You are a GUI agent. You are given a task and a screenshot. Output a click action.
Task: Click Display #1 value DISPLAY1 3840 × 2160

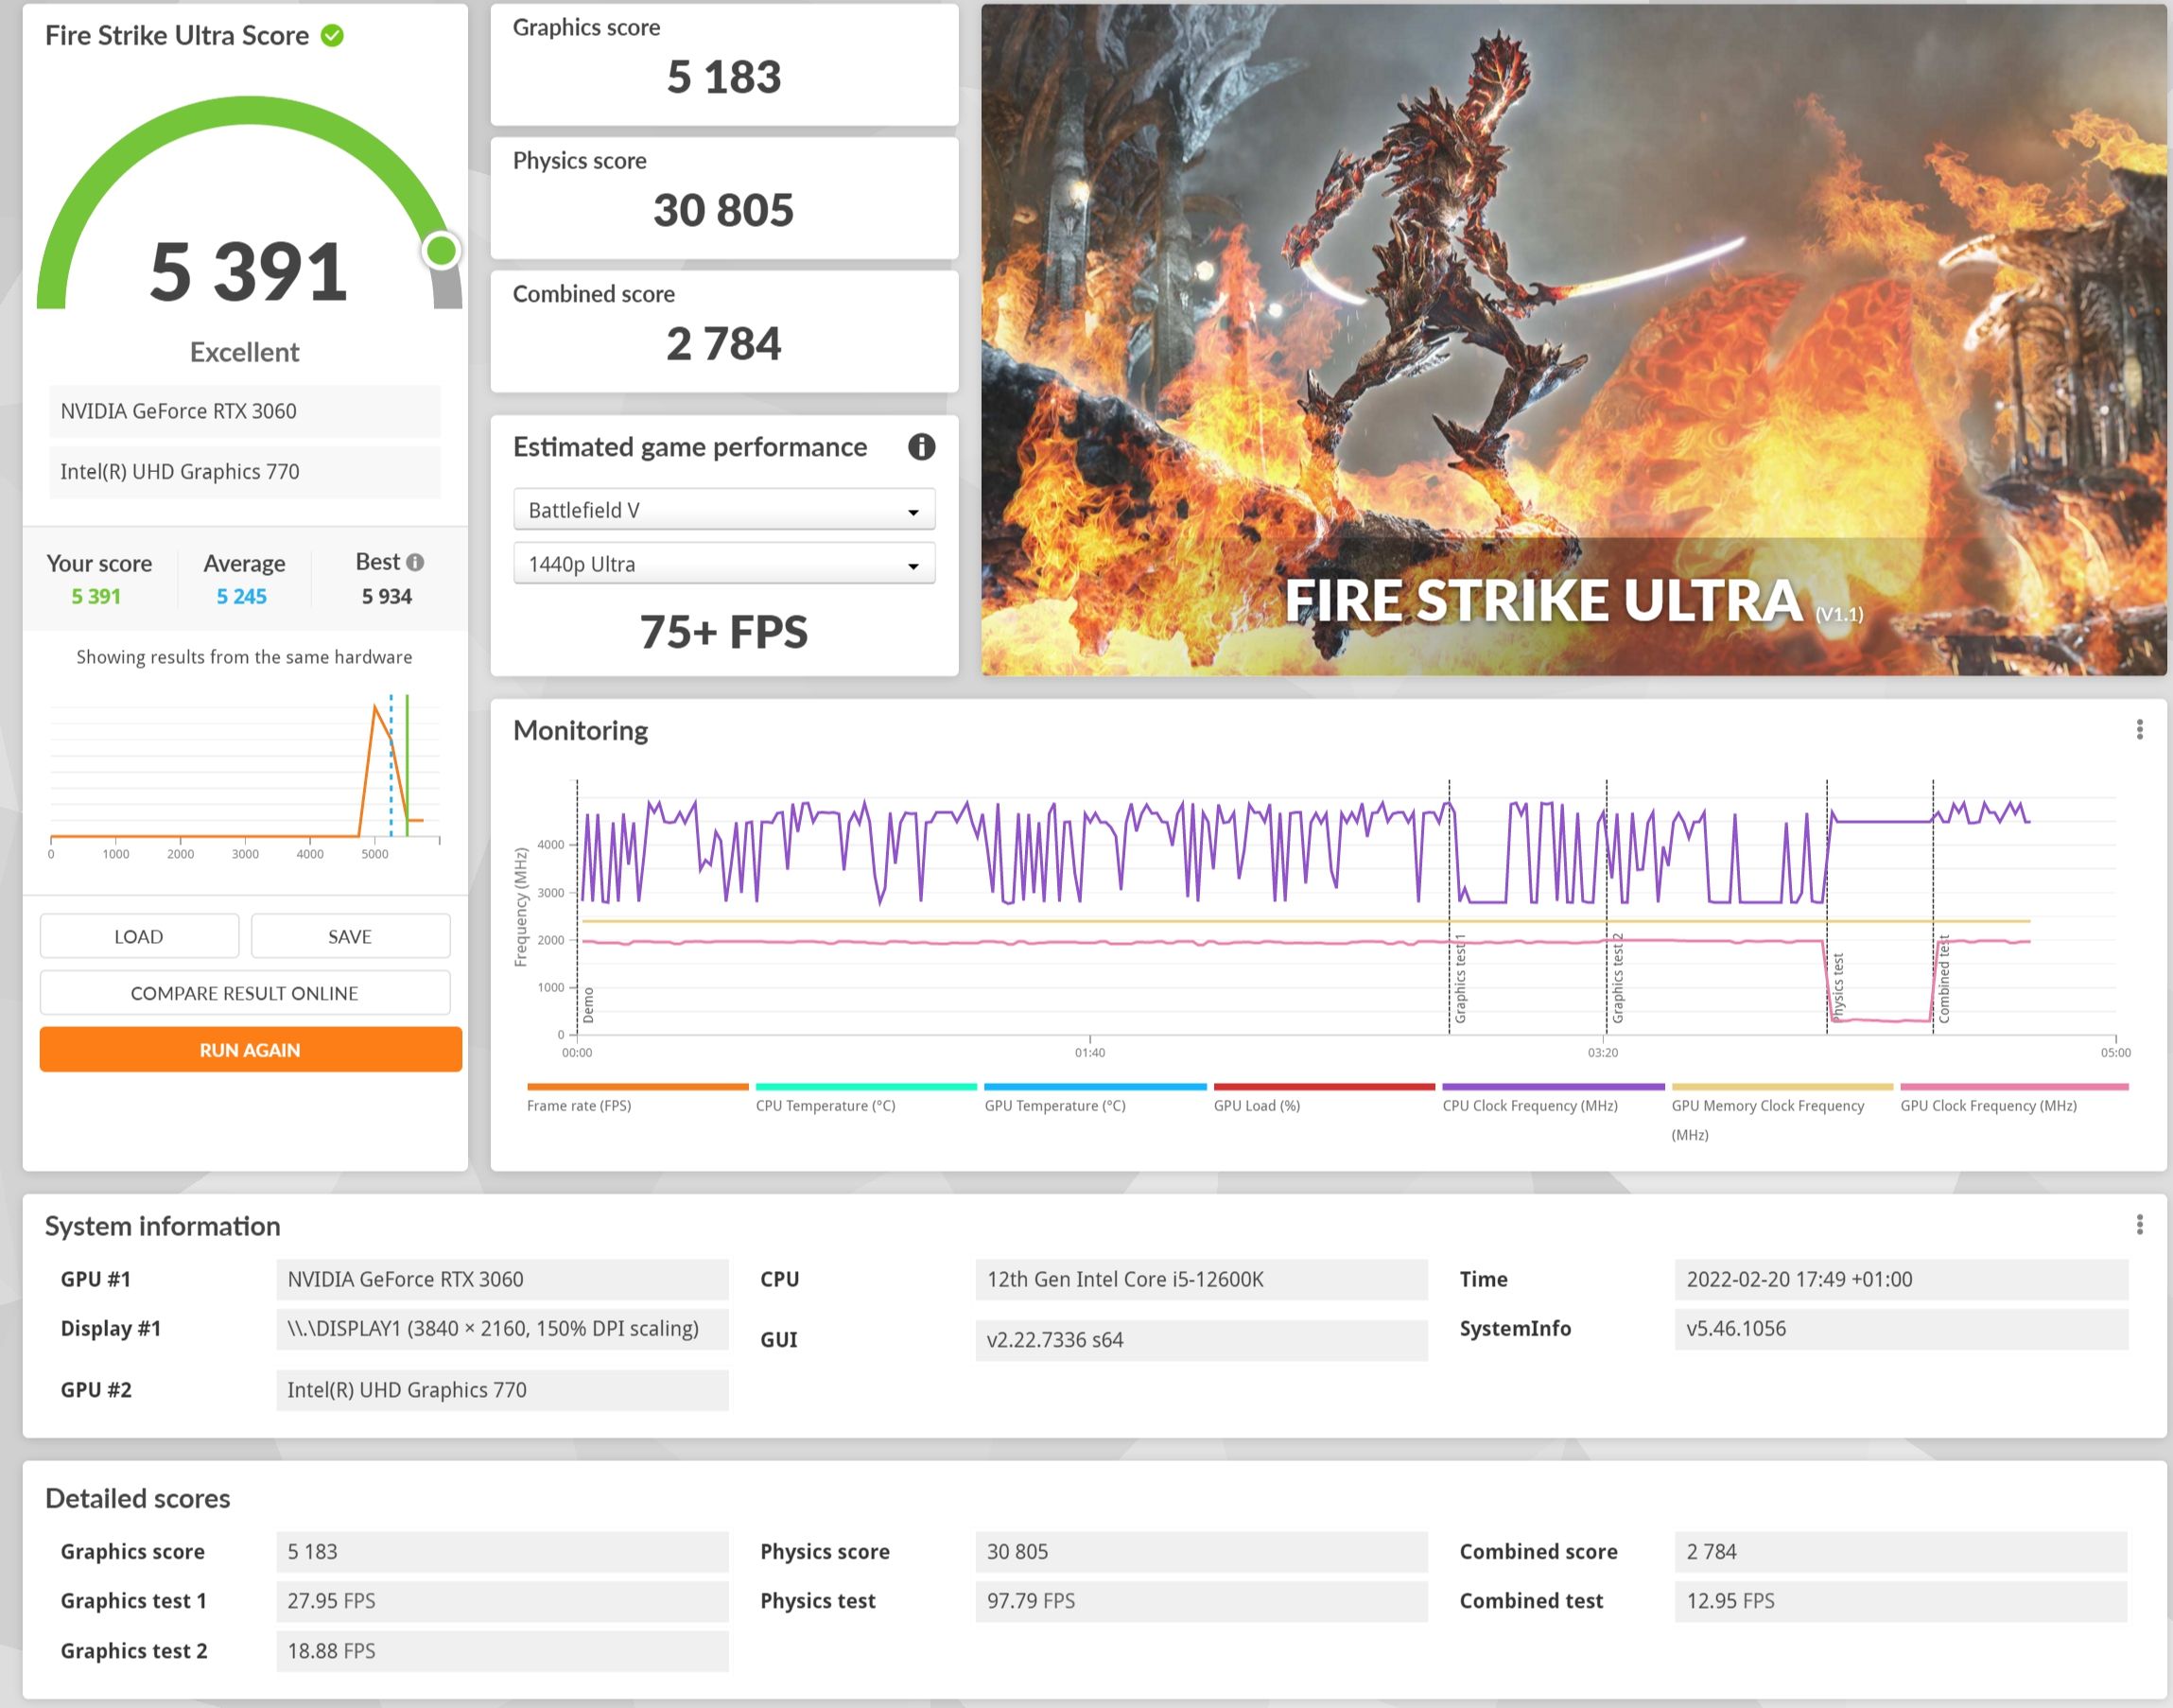(502, 1329)
